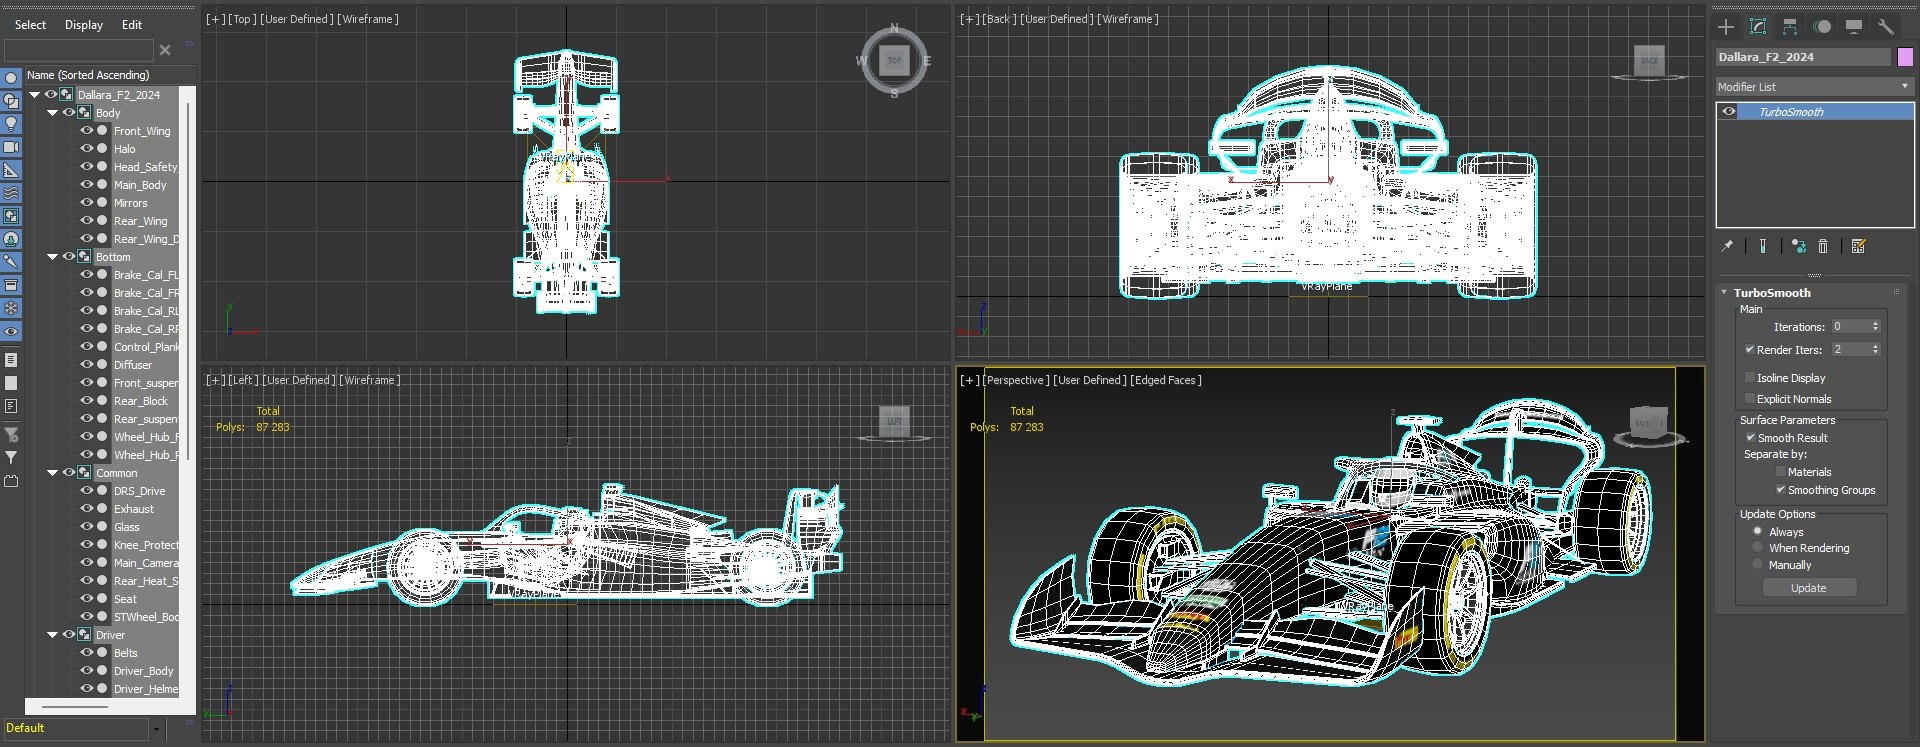Toggle Display Space Warps filter icon
Viewport: 1920px width, 747px height.
11,193
